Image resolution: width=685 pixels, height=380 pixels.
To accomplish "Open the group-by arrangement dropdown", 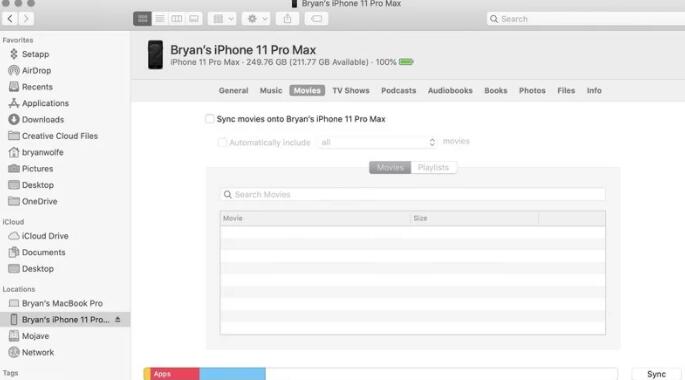I will pos(222,19).
